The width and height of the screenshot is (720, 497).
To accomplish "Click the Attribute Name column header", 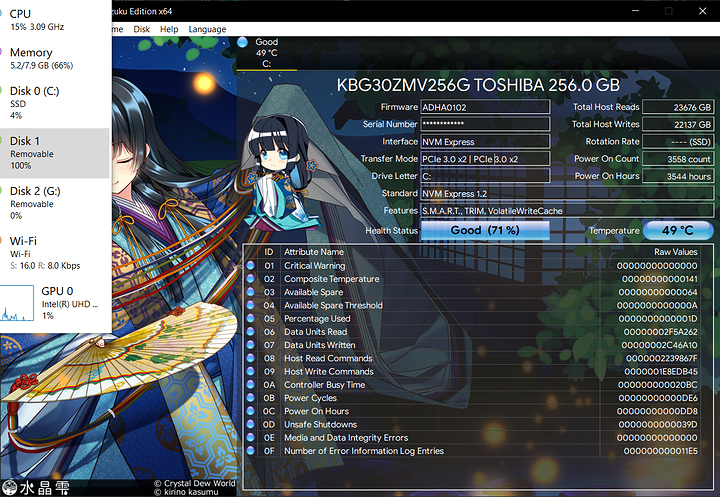I will coord(314,252).
